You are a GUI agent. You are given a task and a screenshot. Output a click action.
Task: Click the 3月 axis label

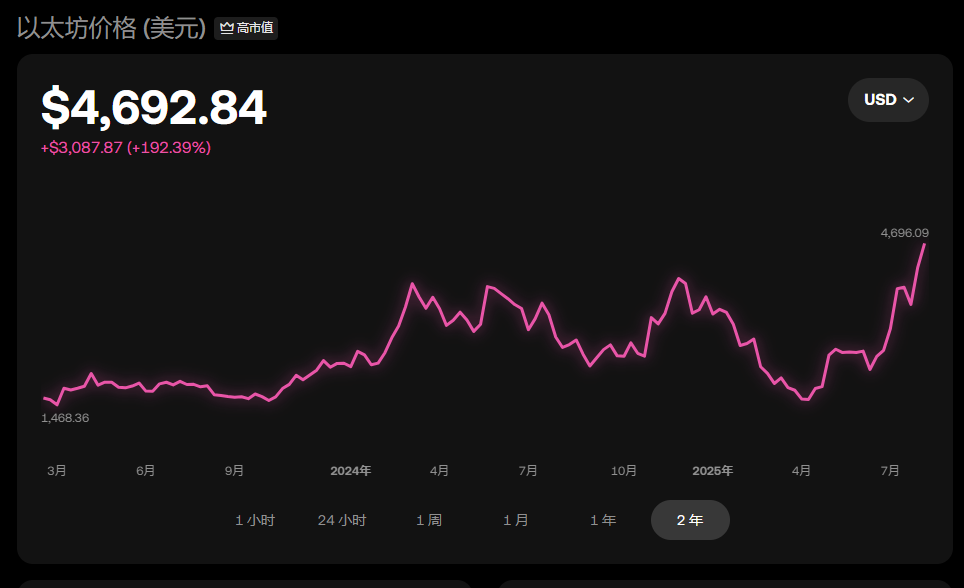57,471
